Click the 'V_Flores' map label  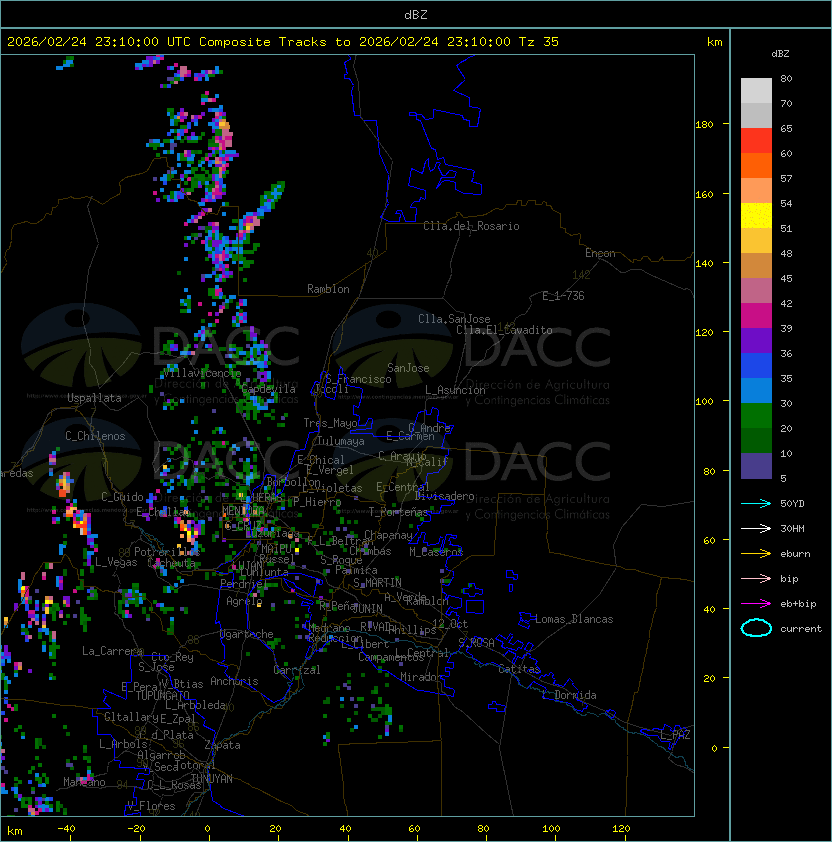pos(151,806)
